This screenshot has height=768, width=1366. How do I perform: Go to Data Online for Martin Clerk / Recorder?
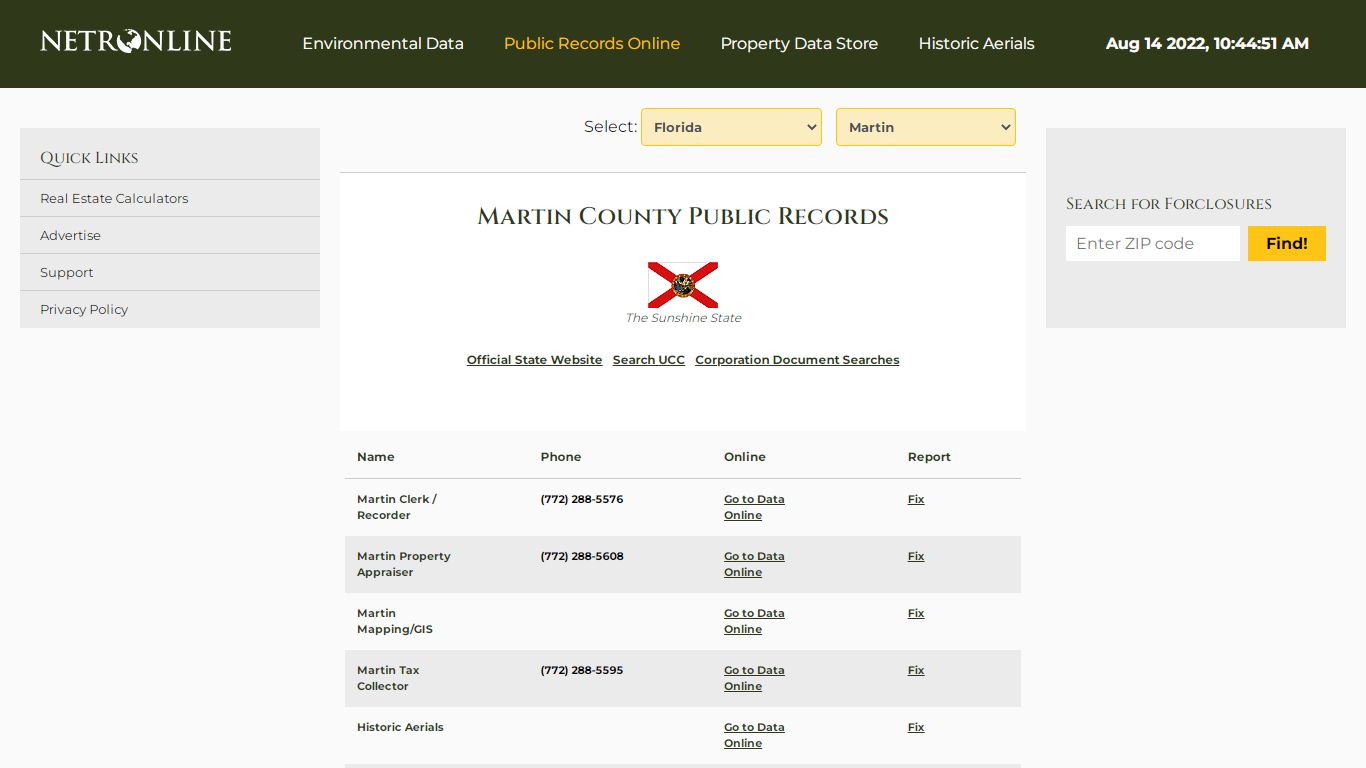pos(754,507)
